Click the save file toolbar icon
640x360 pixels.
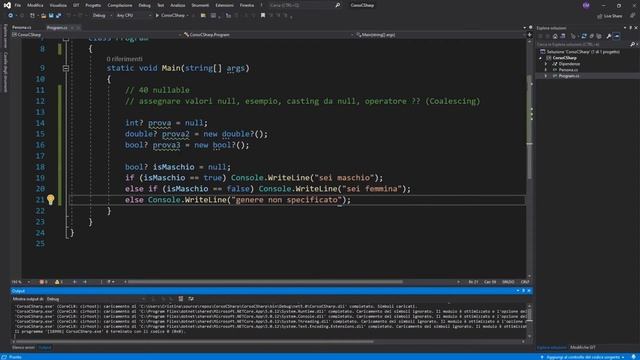pyautogui.click(x=51, y=16)
